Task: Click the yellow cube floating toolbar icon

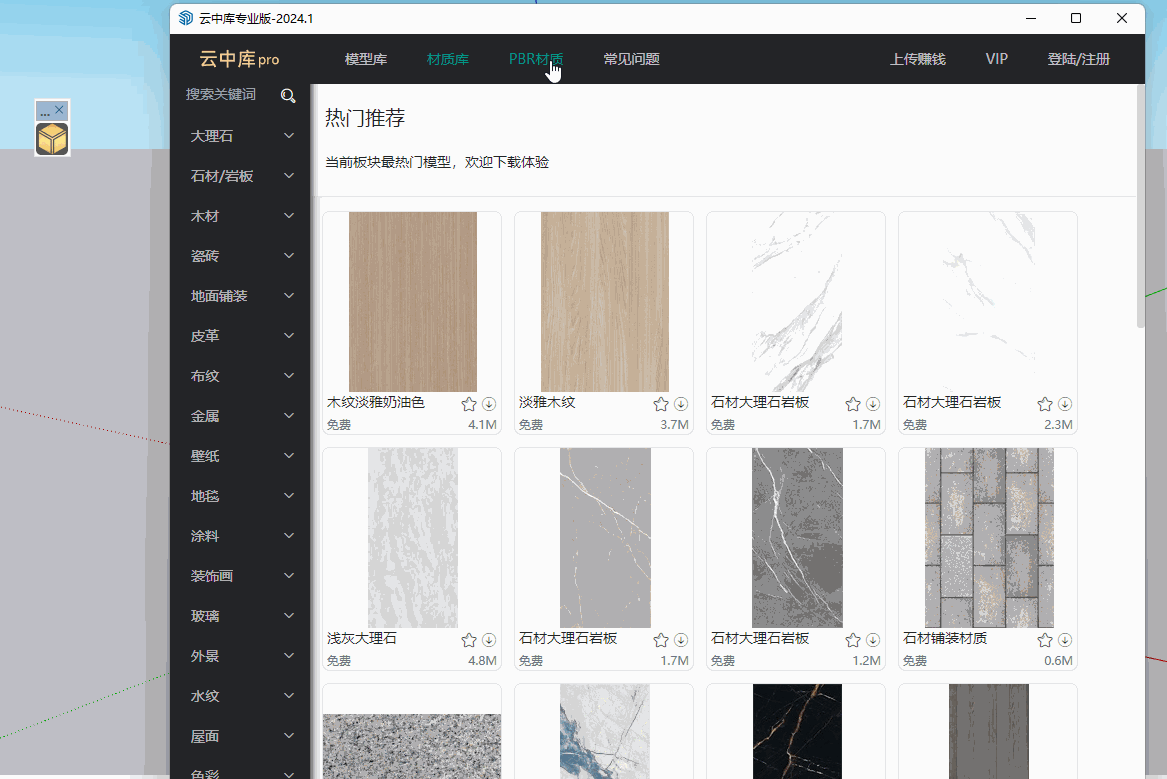Action: click(x=52, y=139)
